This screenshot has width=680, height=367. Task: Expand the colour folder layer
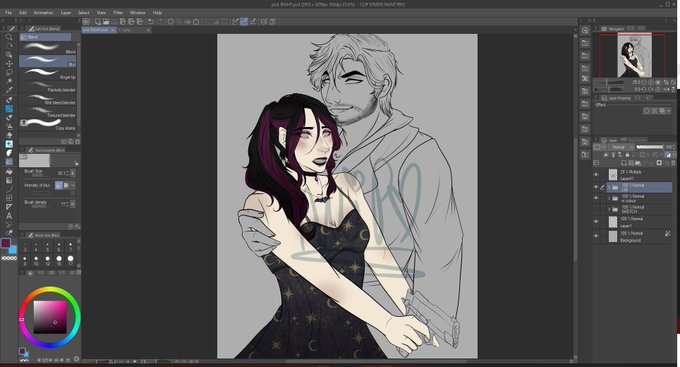pos(609,199)
